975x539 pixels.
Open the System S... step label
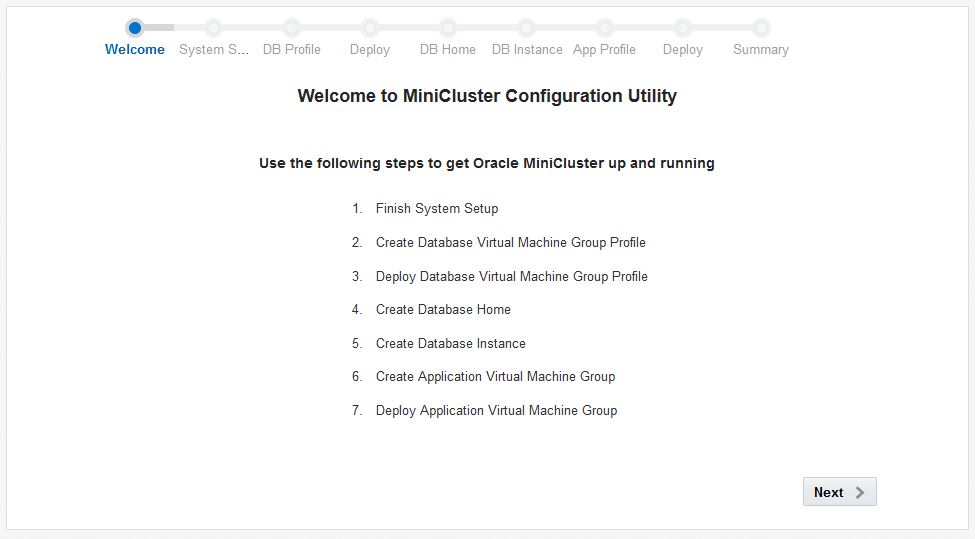[x=214, y=50]
